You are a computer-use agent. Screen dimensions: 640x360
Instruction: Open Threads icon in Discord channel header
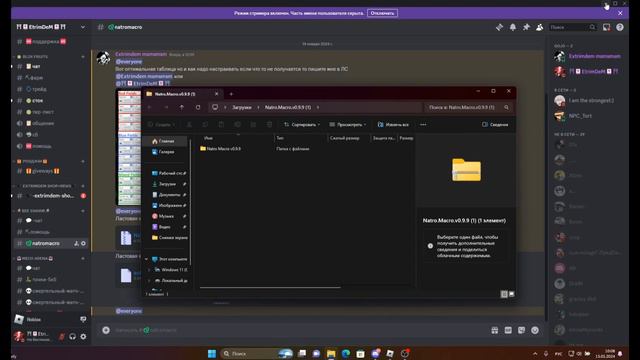pyautogui.click(x=499, y=27)
